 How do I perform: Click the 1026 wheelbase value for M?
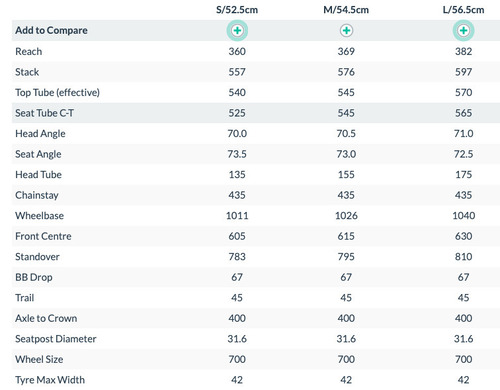(x=346, y=216)
